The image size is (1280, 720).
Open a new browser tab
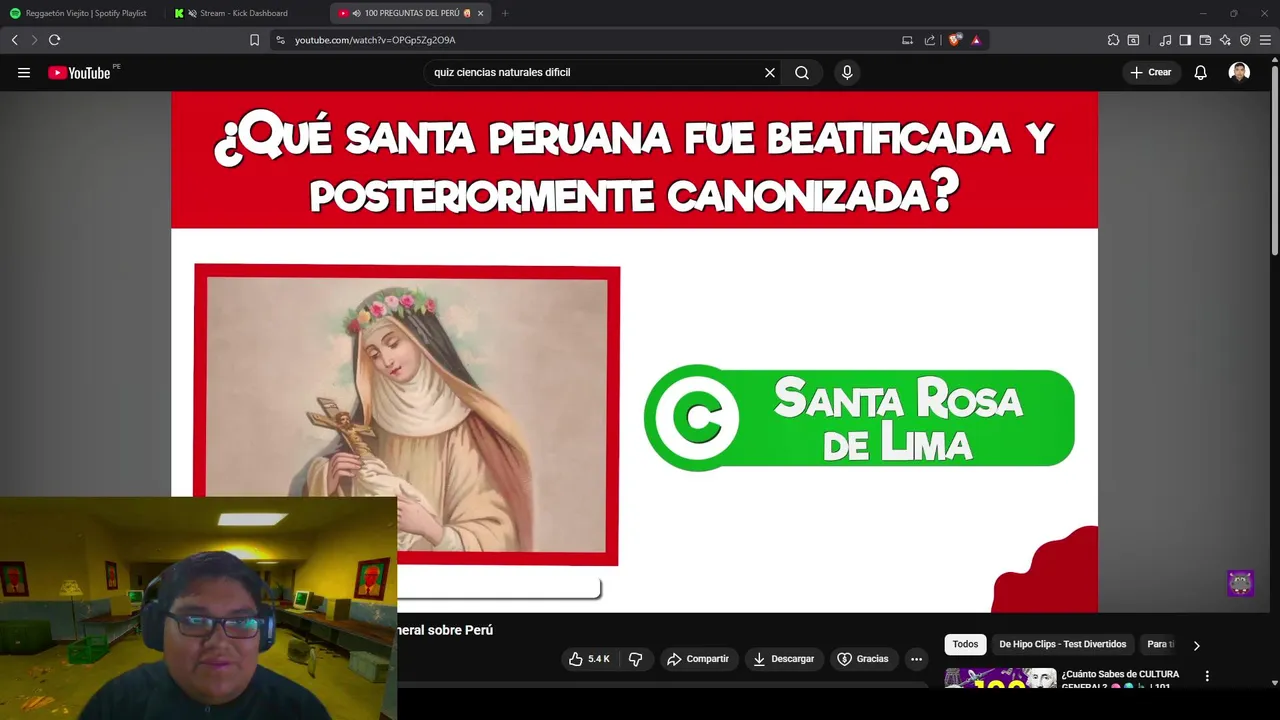point(505,13)
